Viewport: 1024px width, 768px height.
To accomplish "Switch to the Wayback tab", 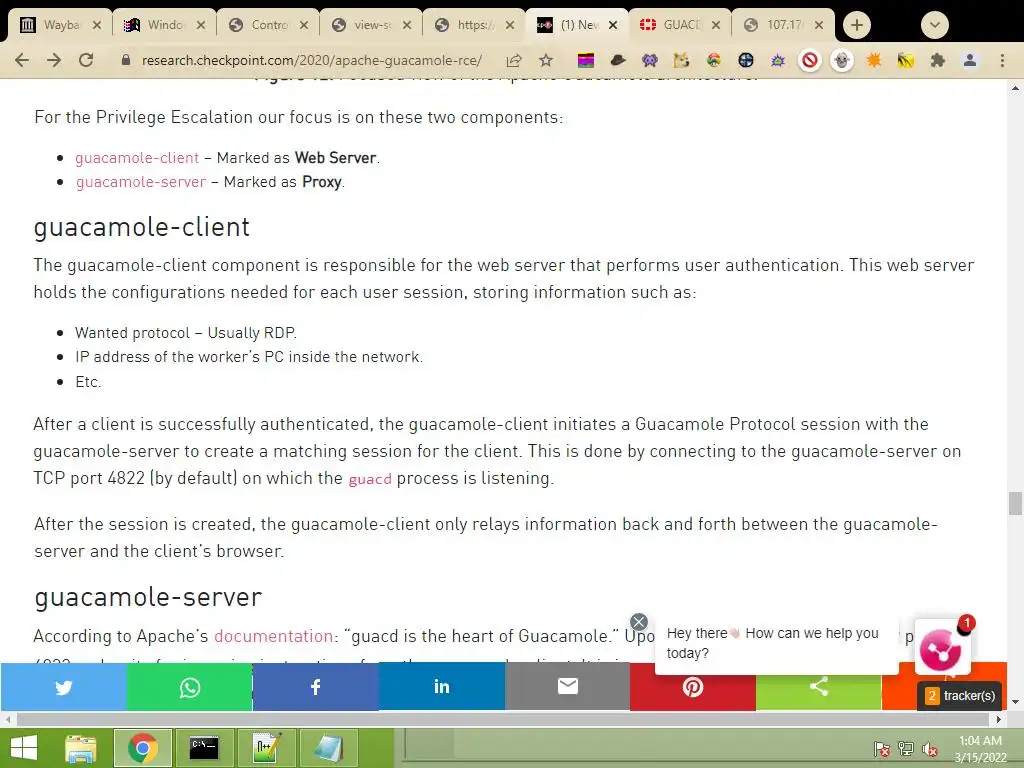I will point(60,25).
